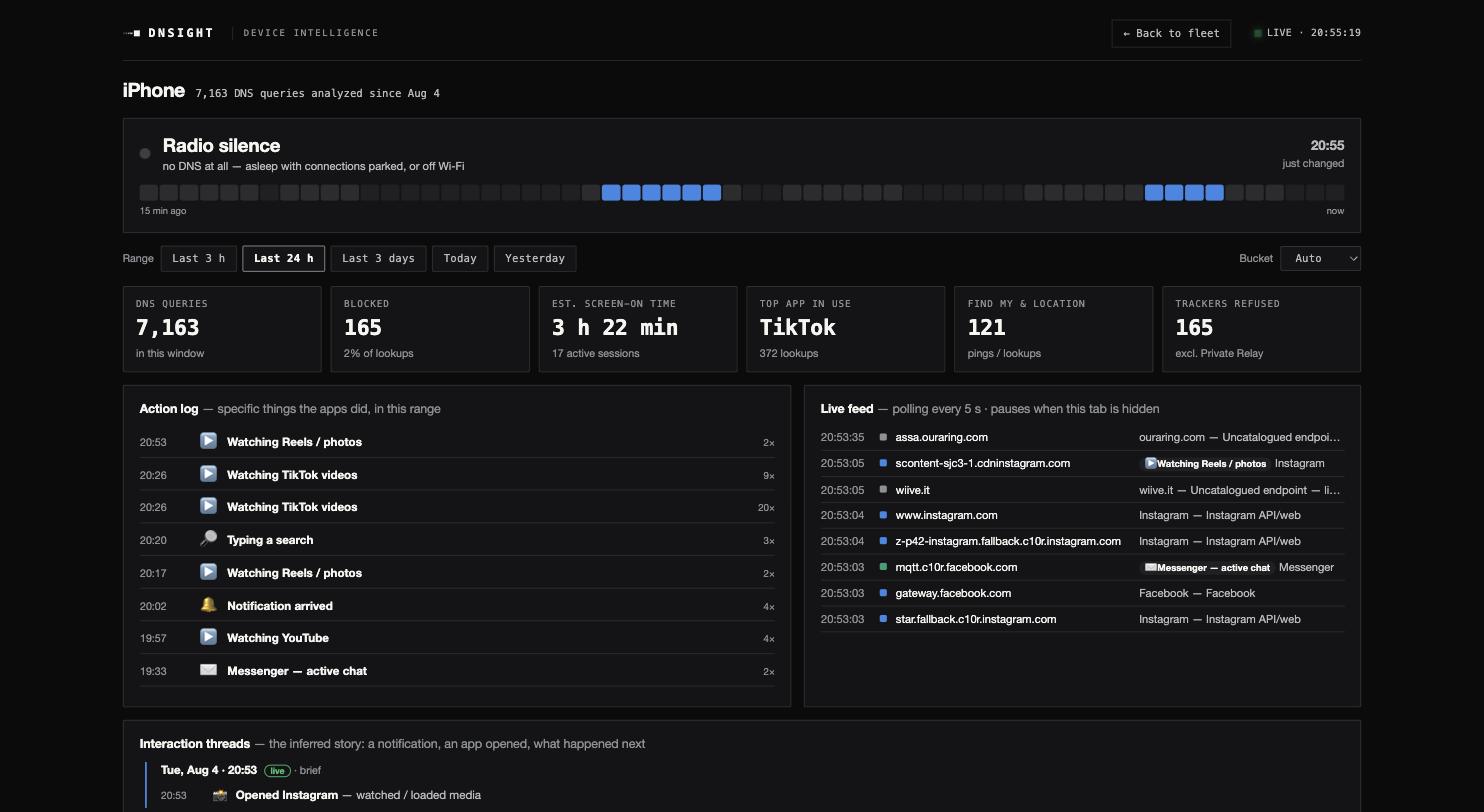Click the blue marker for z-p42-instagram.fallback.c10r.instagram.com
The image size is (1484, 812).
pos(883,541)
